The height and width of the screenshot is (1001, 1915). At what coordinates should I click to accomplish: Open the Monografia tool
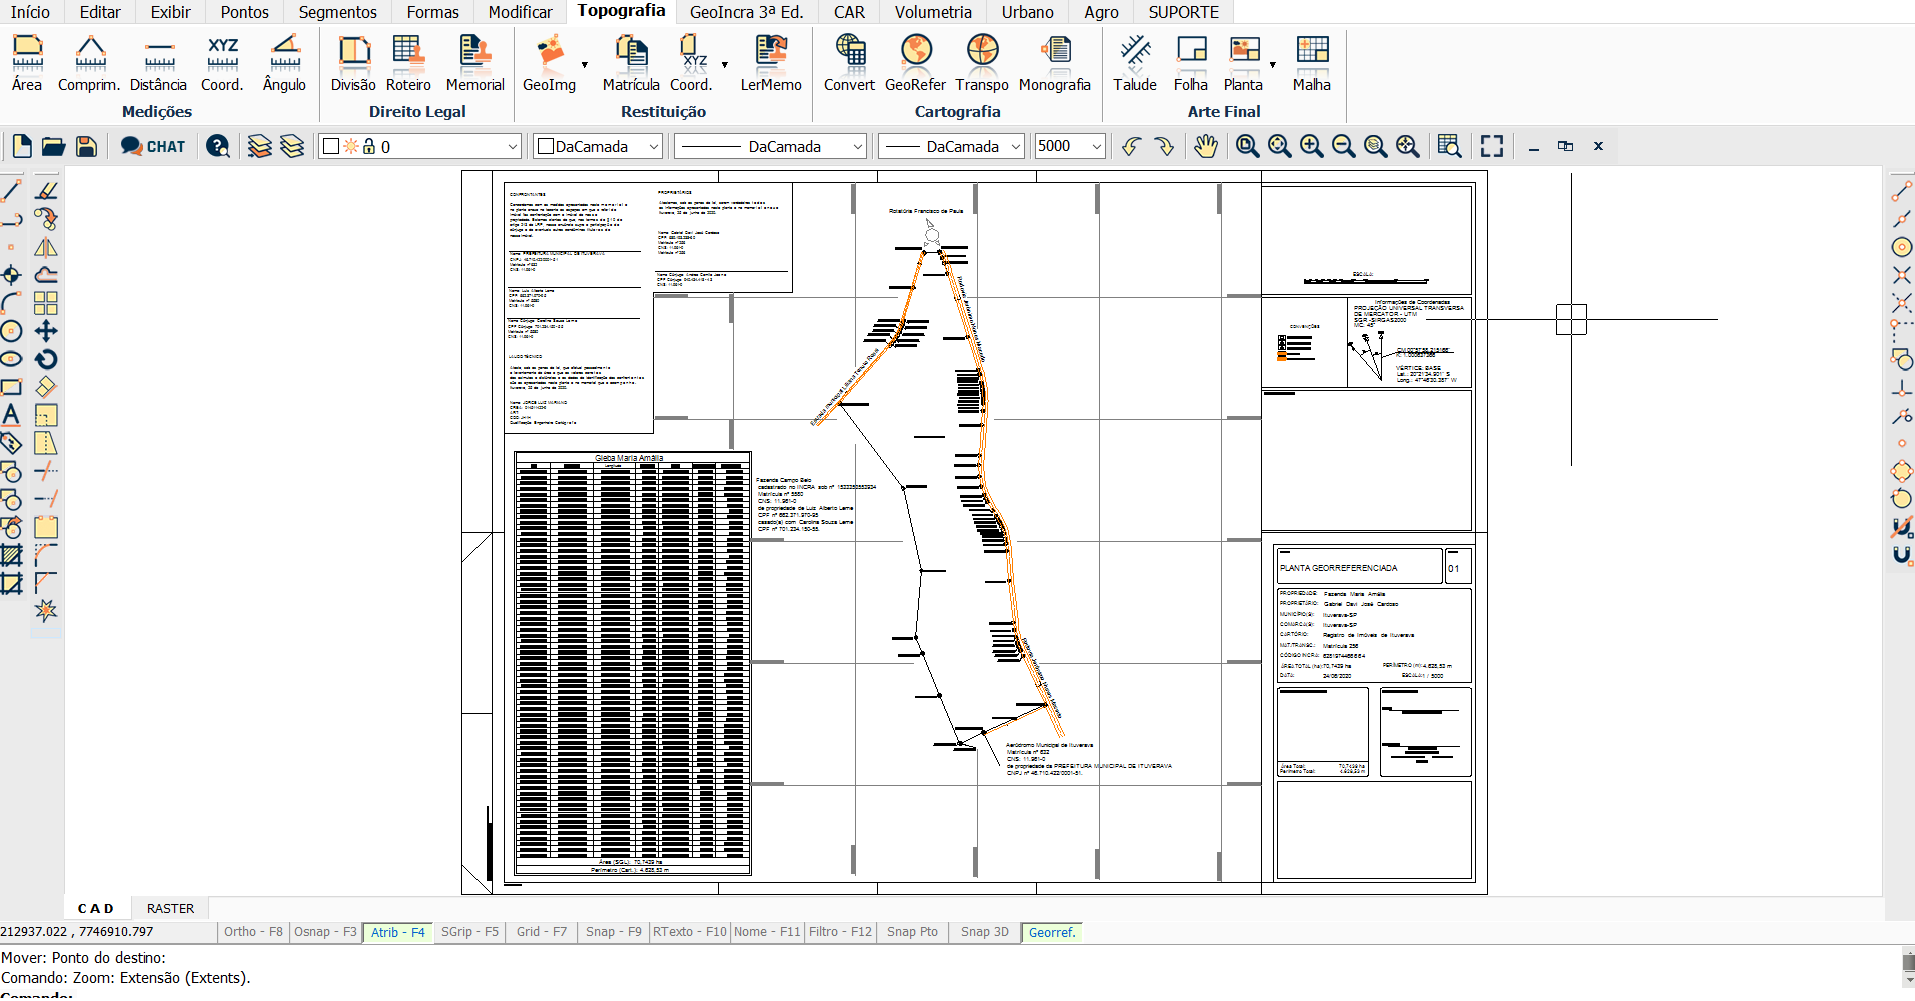click(1054, 63)
